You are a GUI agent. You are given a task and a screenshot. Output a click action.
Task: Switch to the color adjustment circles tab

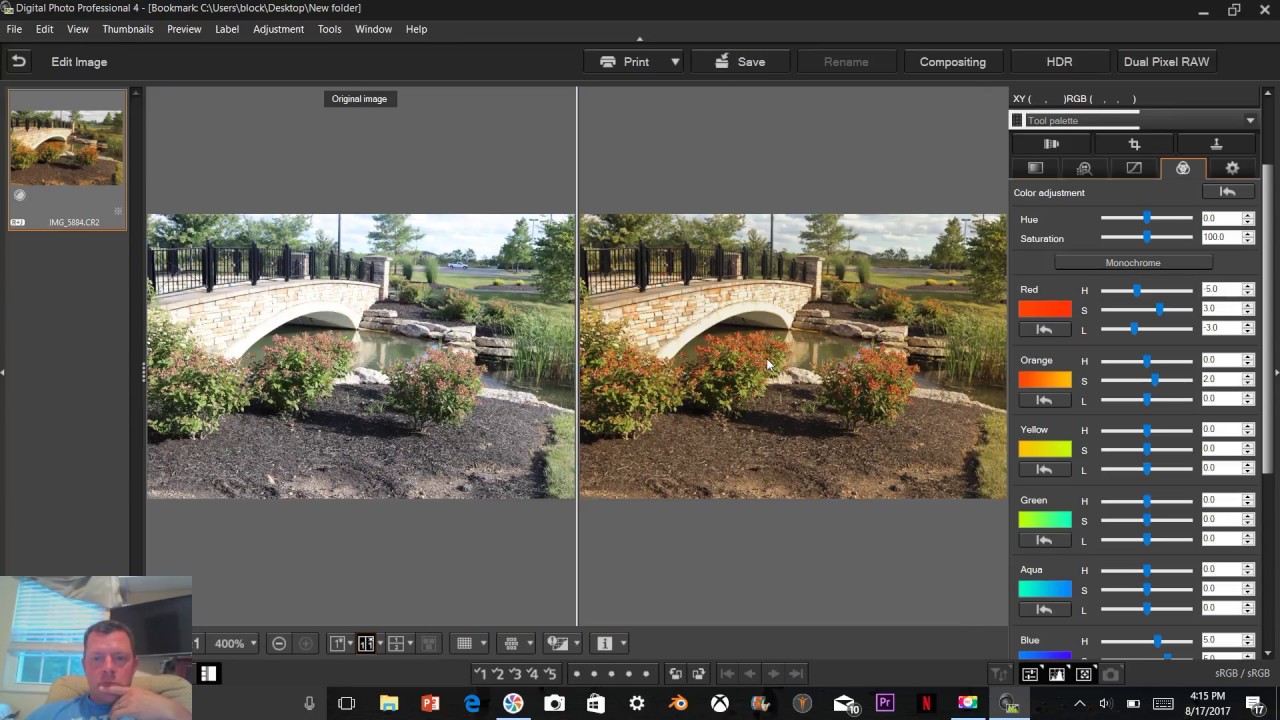(1183, 168)
